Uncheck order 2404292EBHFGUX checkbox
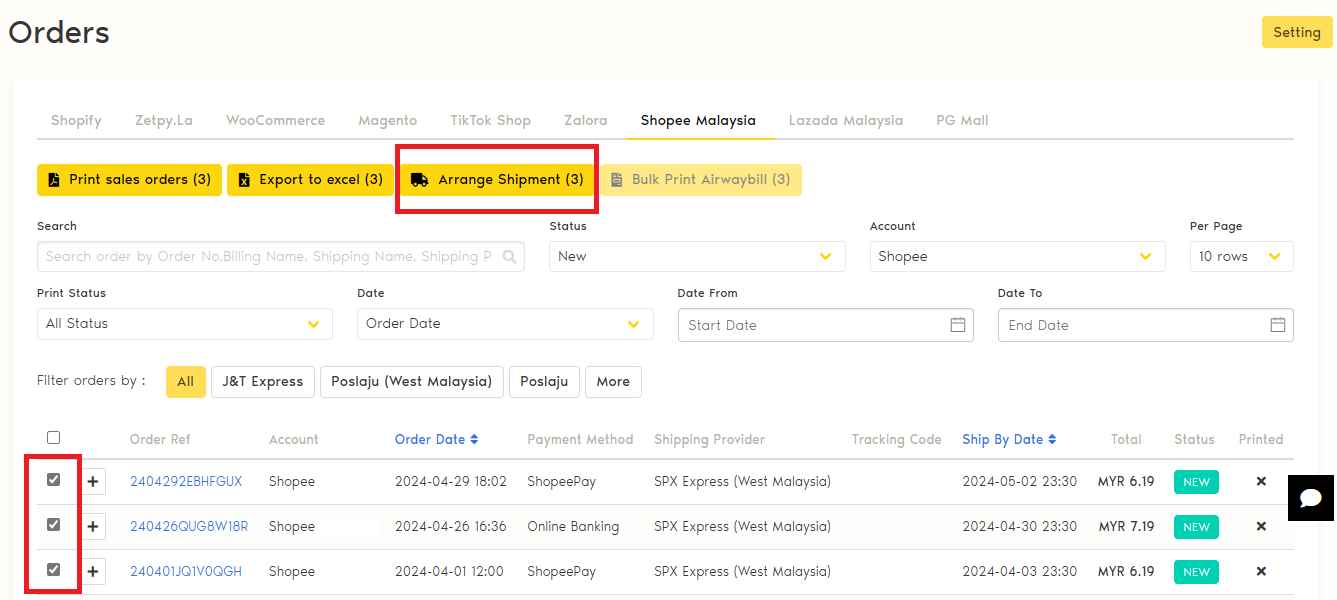The width and height of the screenshot is (1337, 600). coord(54,480)
